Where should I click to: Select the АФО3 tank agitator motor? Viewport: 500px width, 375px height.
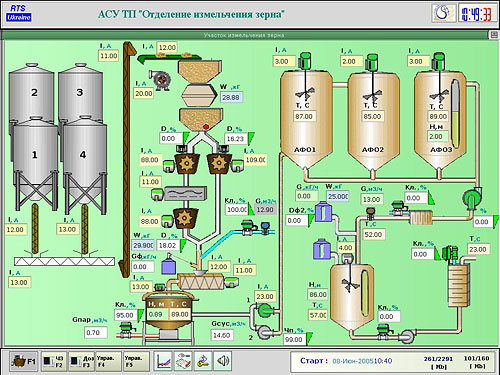pyautogui.click(x=439, y=62)
